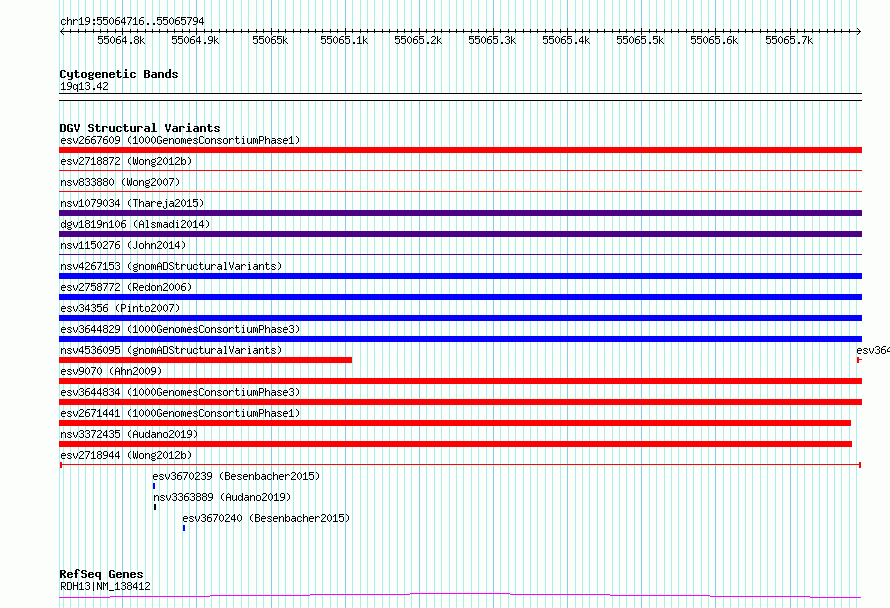890x608 pixels.
Task: Click the 55065.1k ruler tick label
Action: coord(344,40)
